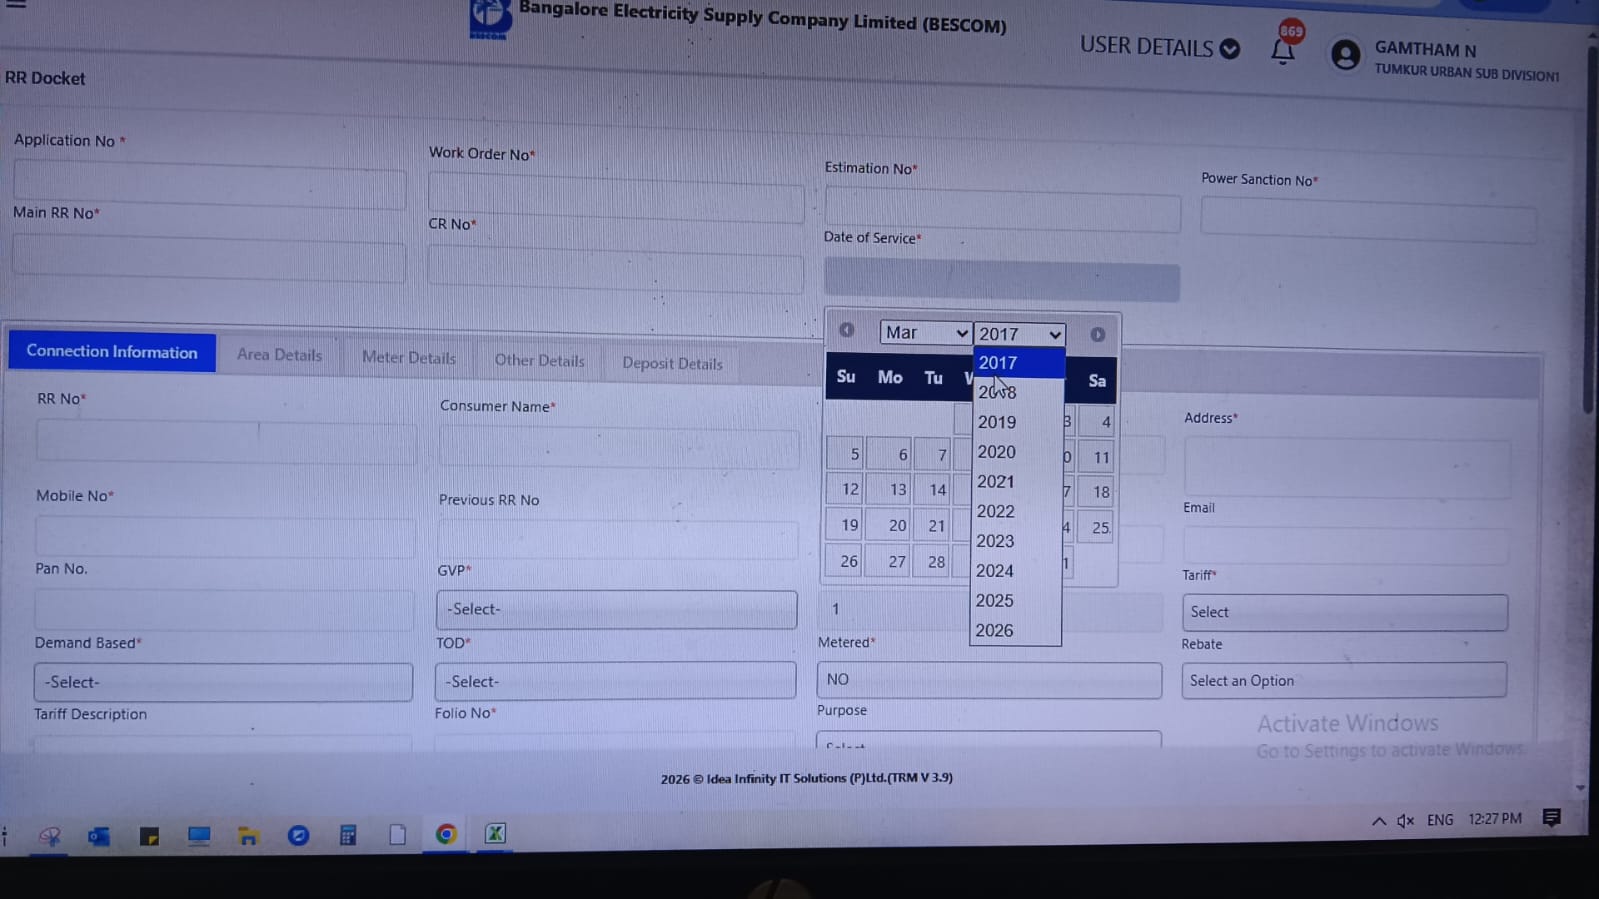Choose 2024 in the year list

(x=1016, y=571)
